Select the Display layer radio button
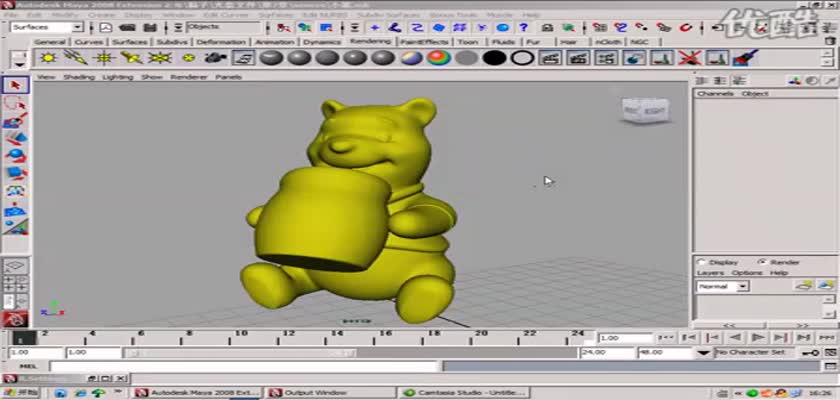This screenshot has height=400, width=840. tap(701, 262)
